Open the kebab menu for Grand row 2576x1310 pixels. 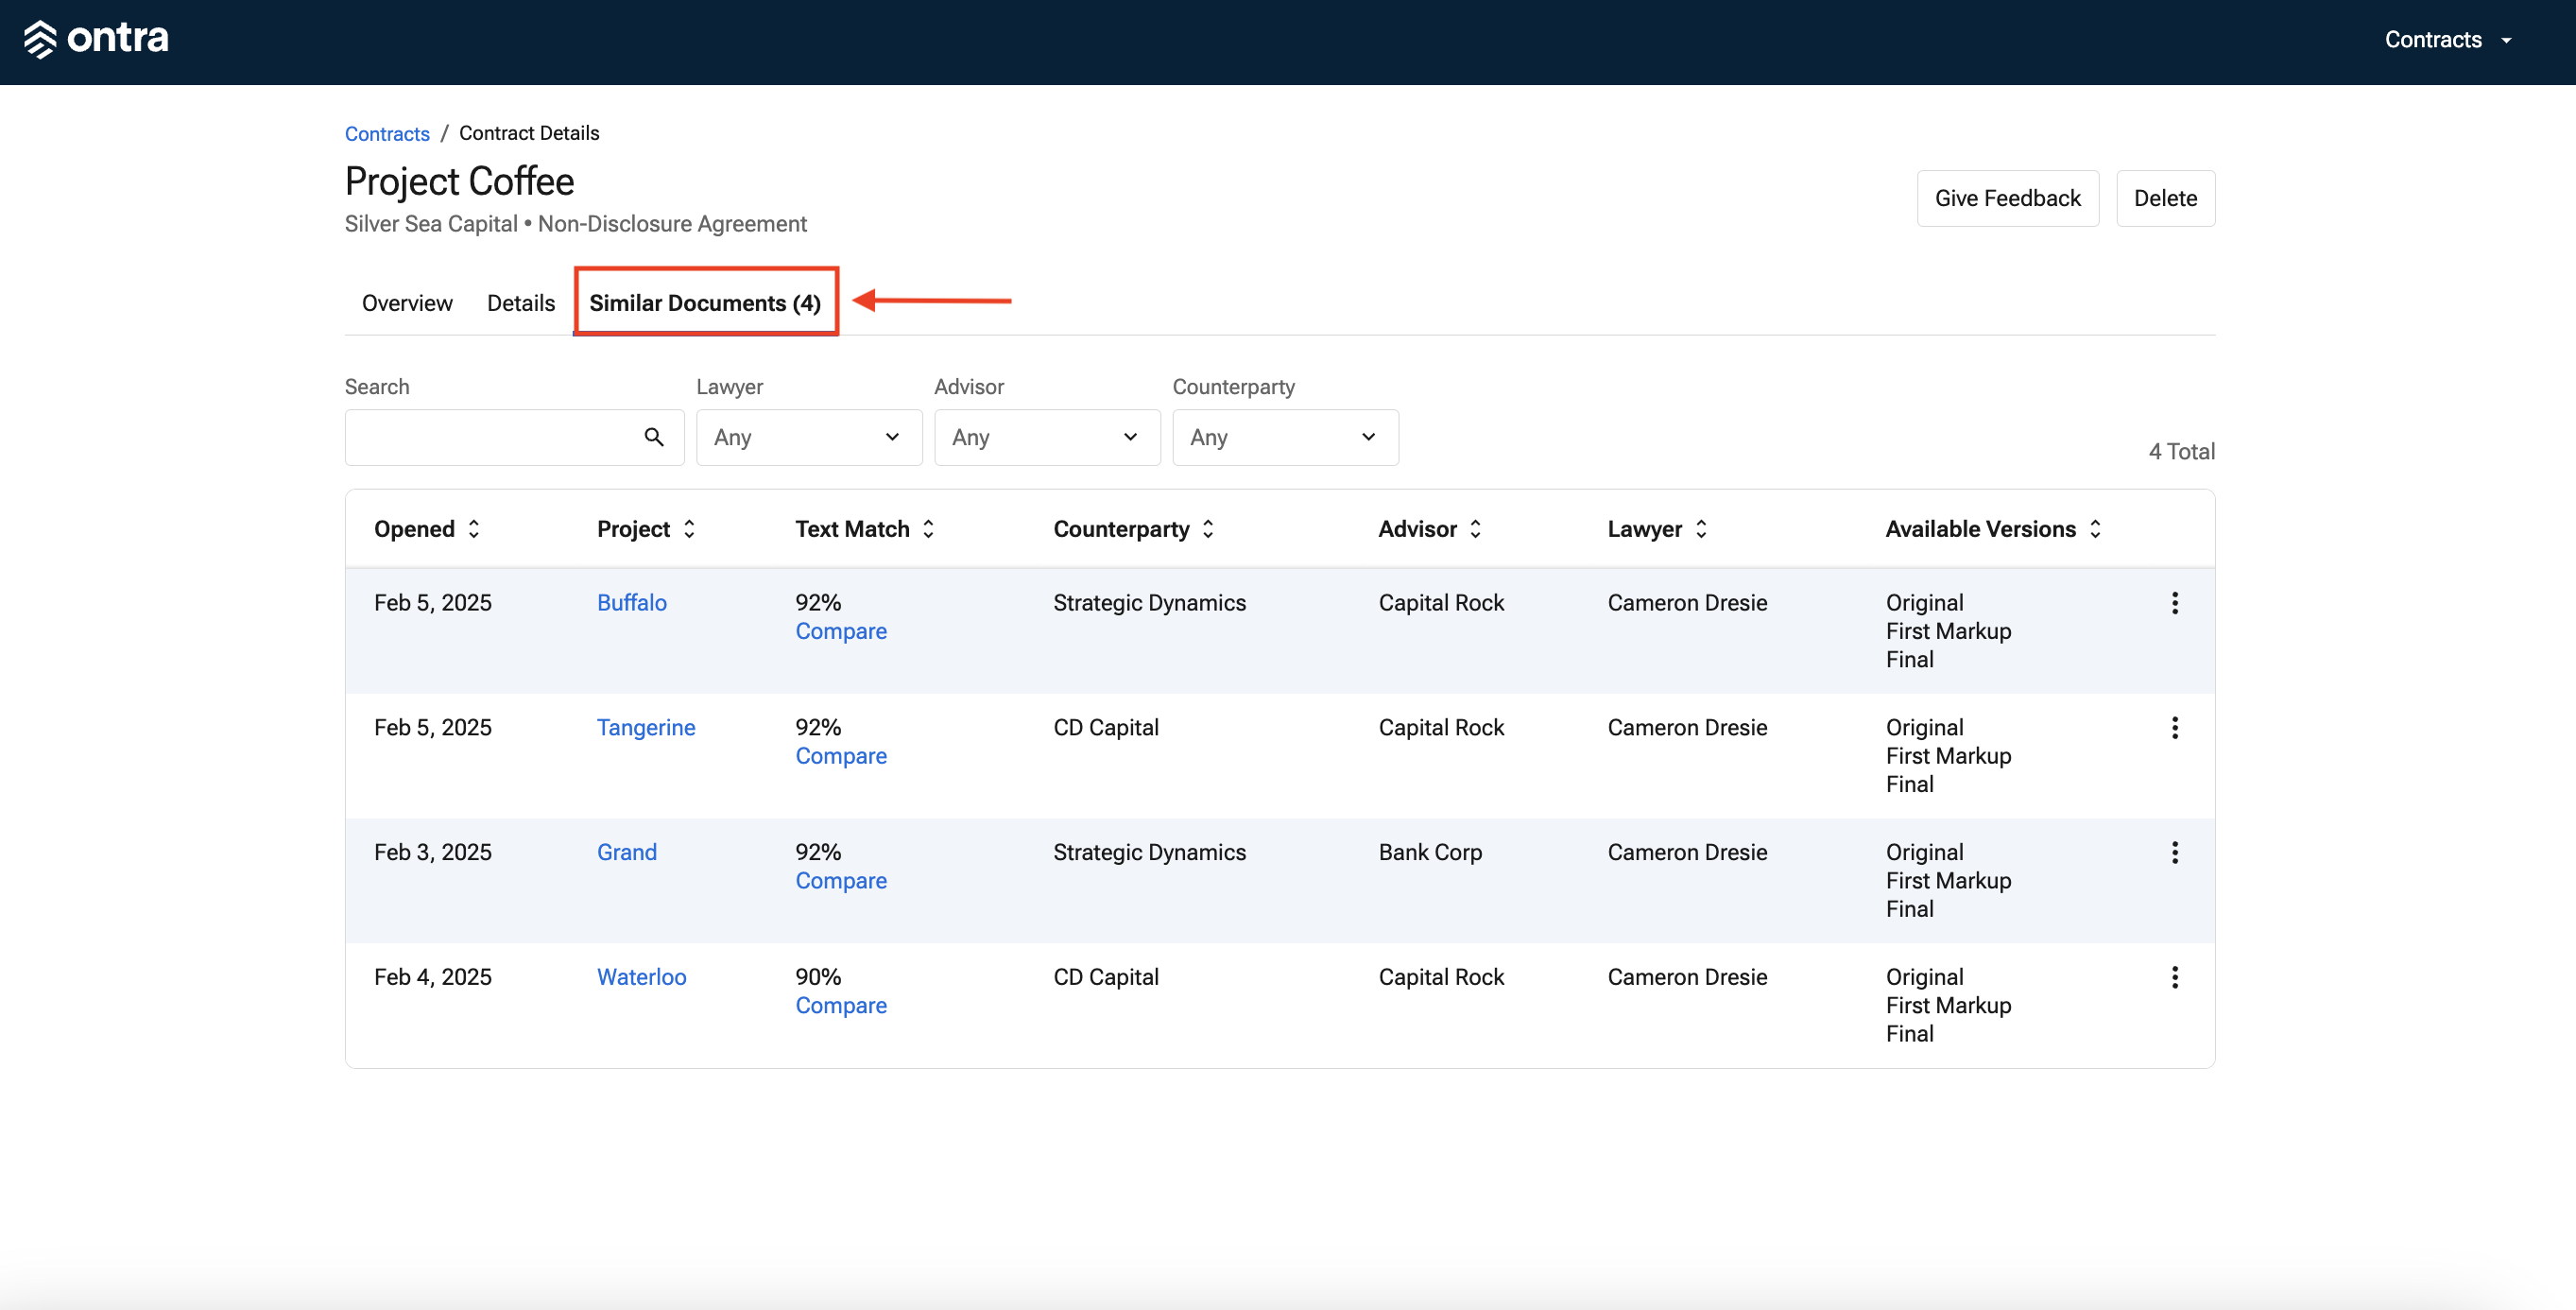click(x=2174, y=853)
